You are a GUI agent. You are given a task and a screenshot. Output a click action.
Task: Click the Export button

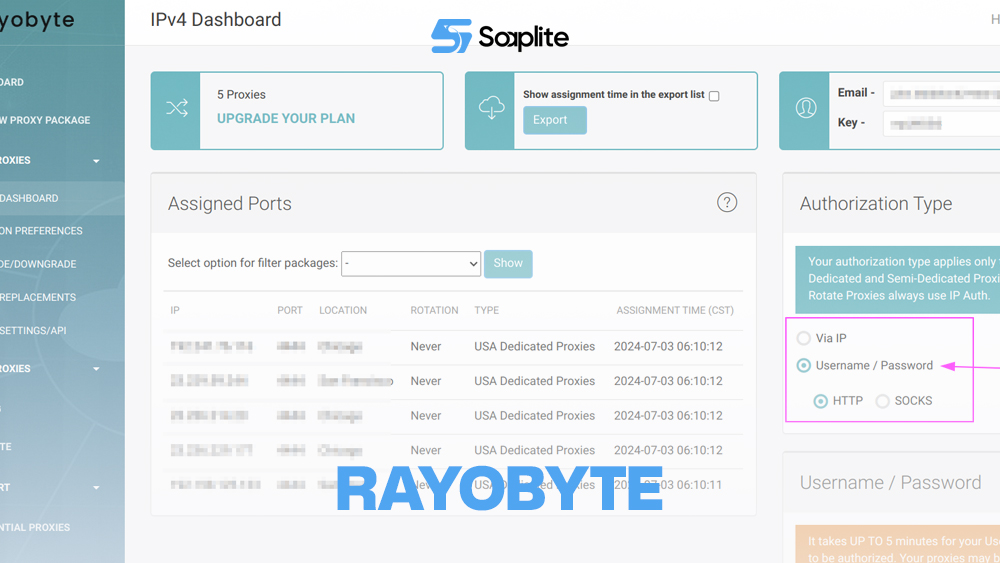[555, 120]
